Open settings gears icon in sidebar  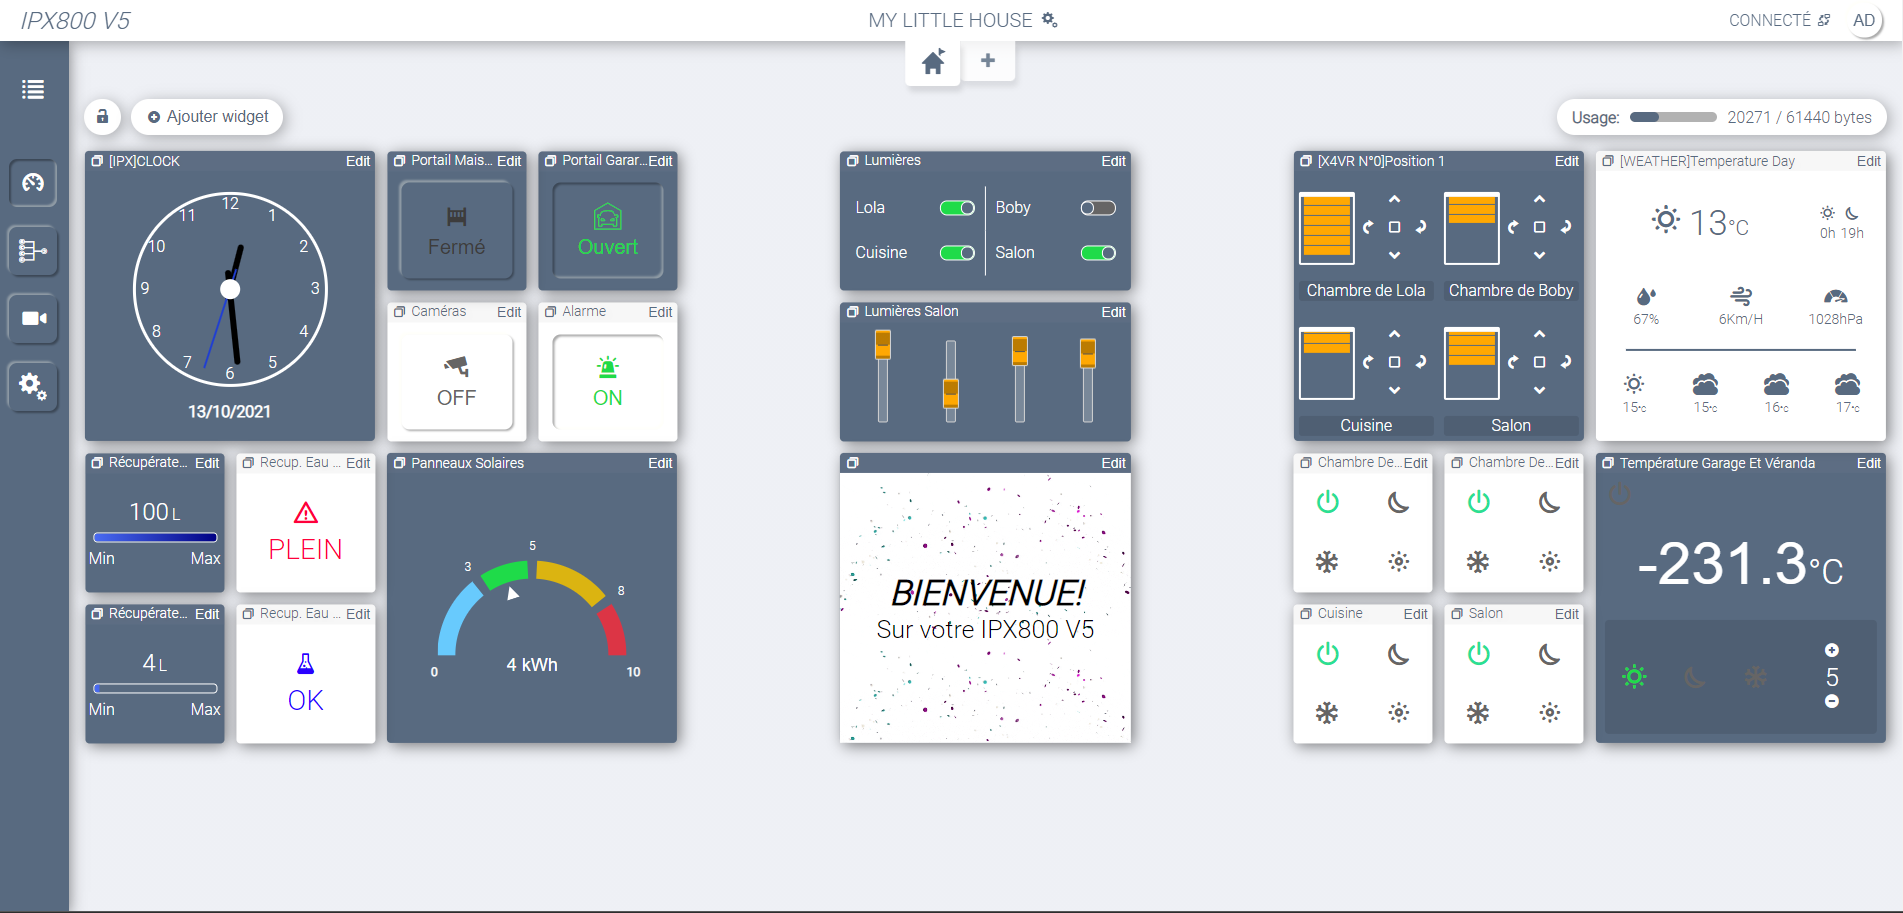(x=33, y=386)
